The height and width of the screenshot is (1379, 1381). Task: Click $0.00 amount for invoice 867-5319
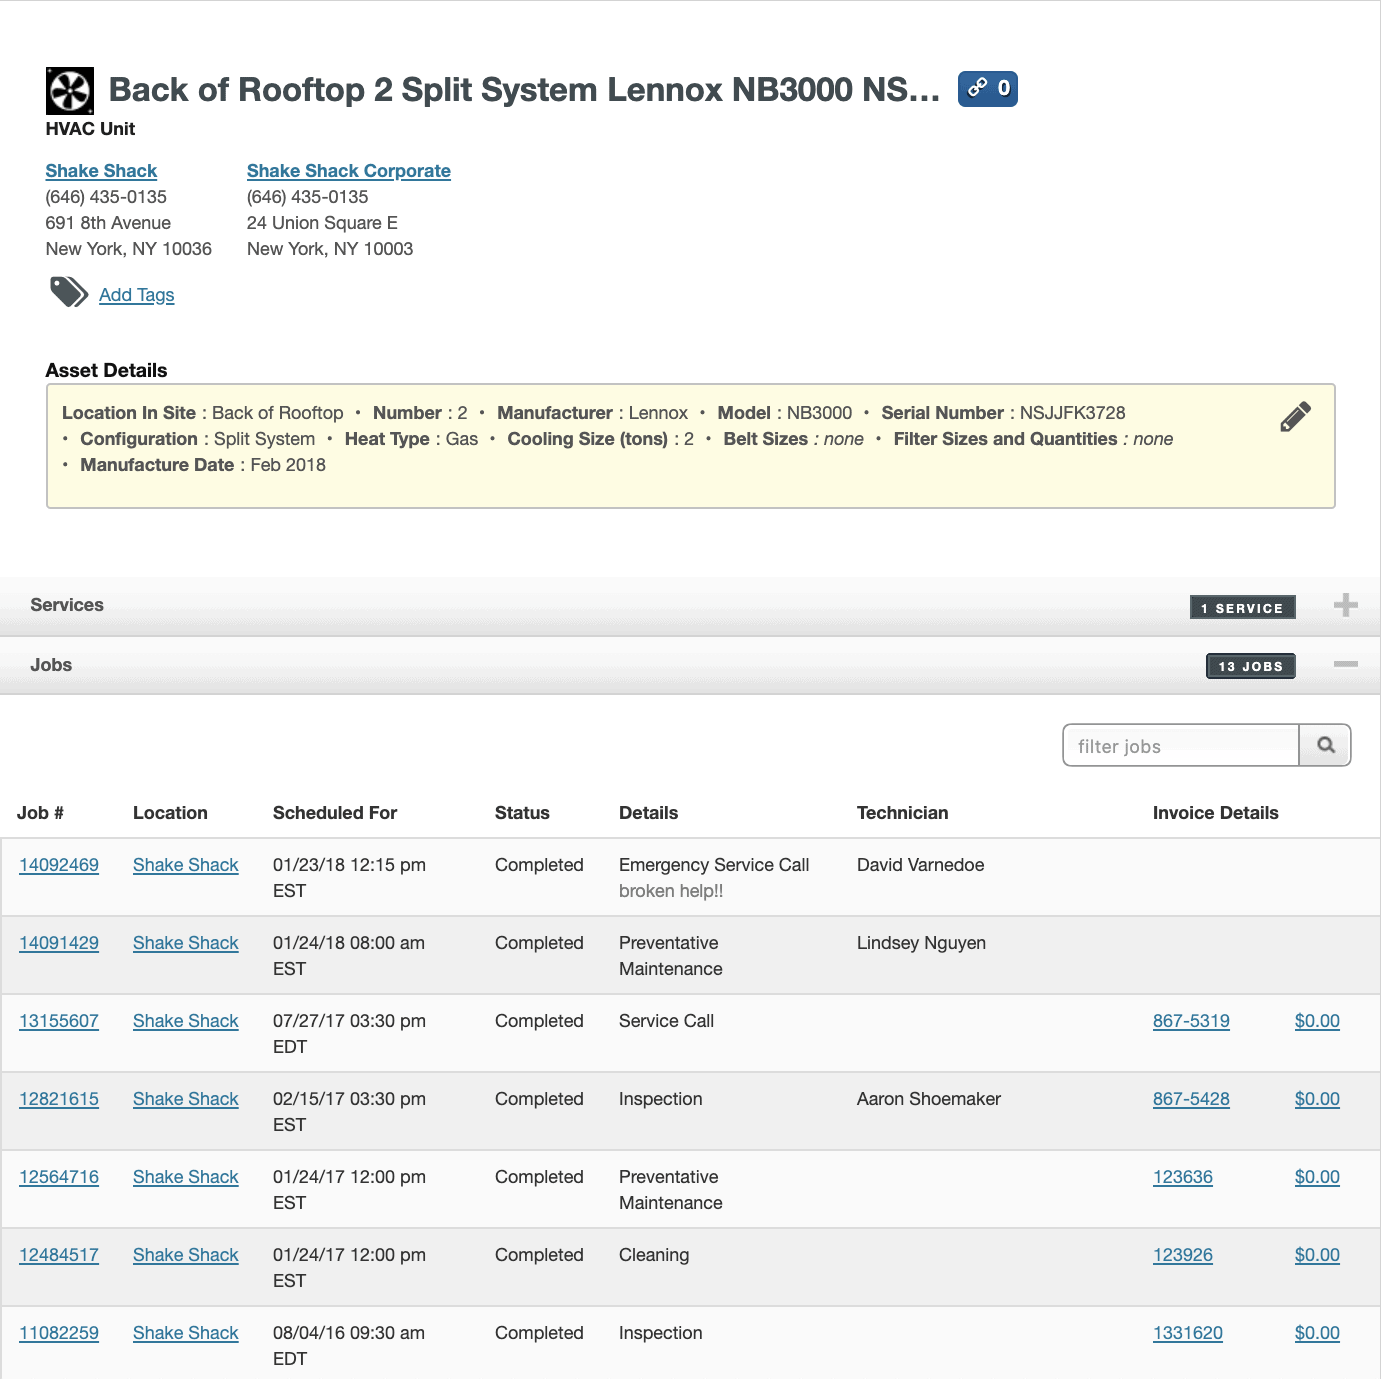pyautogui.click(x=1317, y=1021)
